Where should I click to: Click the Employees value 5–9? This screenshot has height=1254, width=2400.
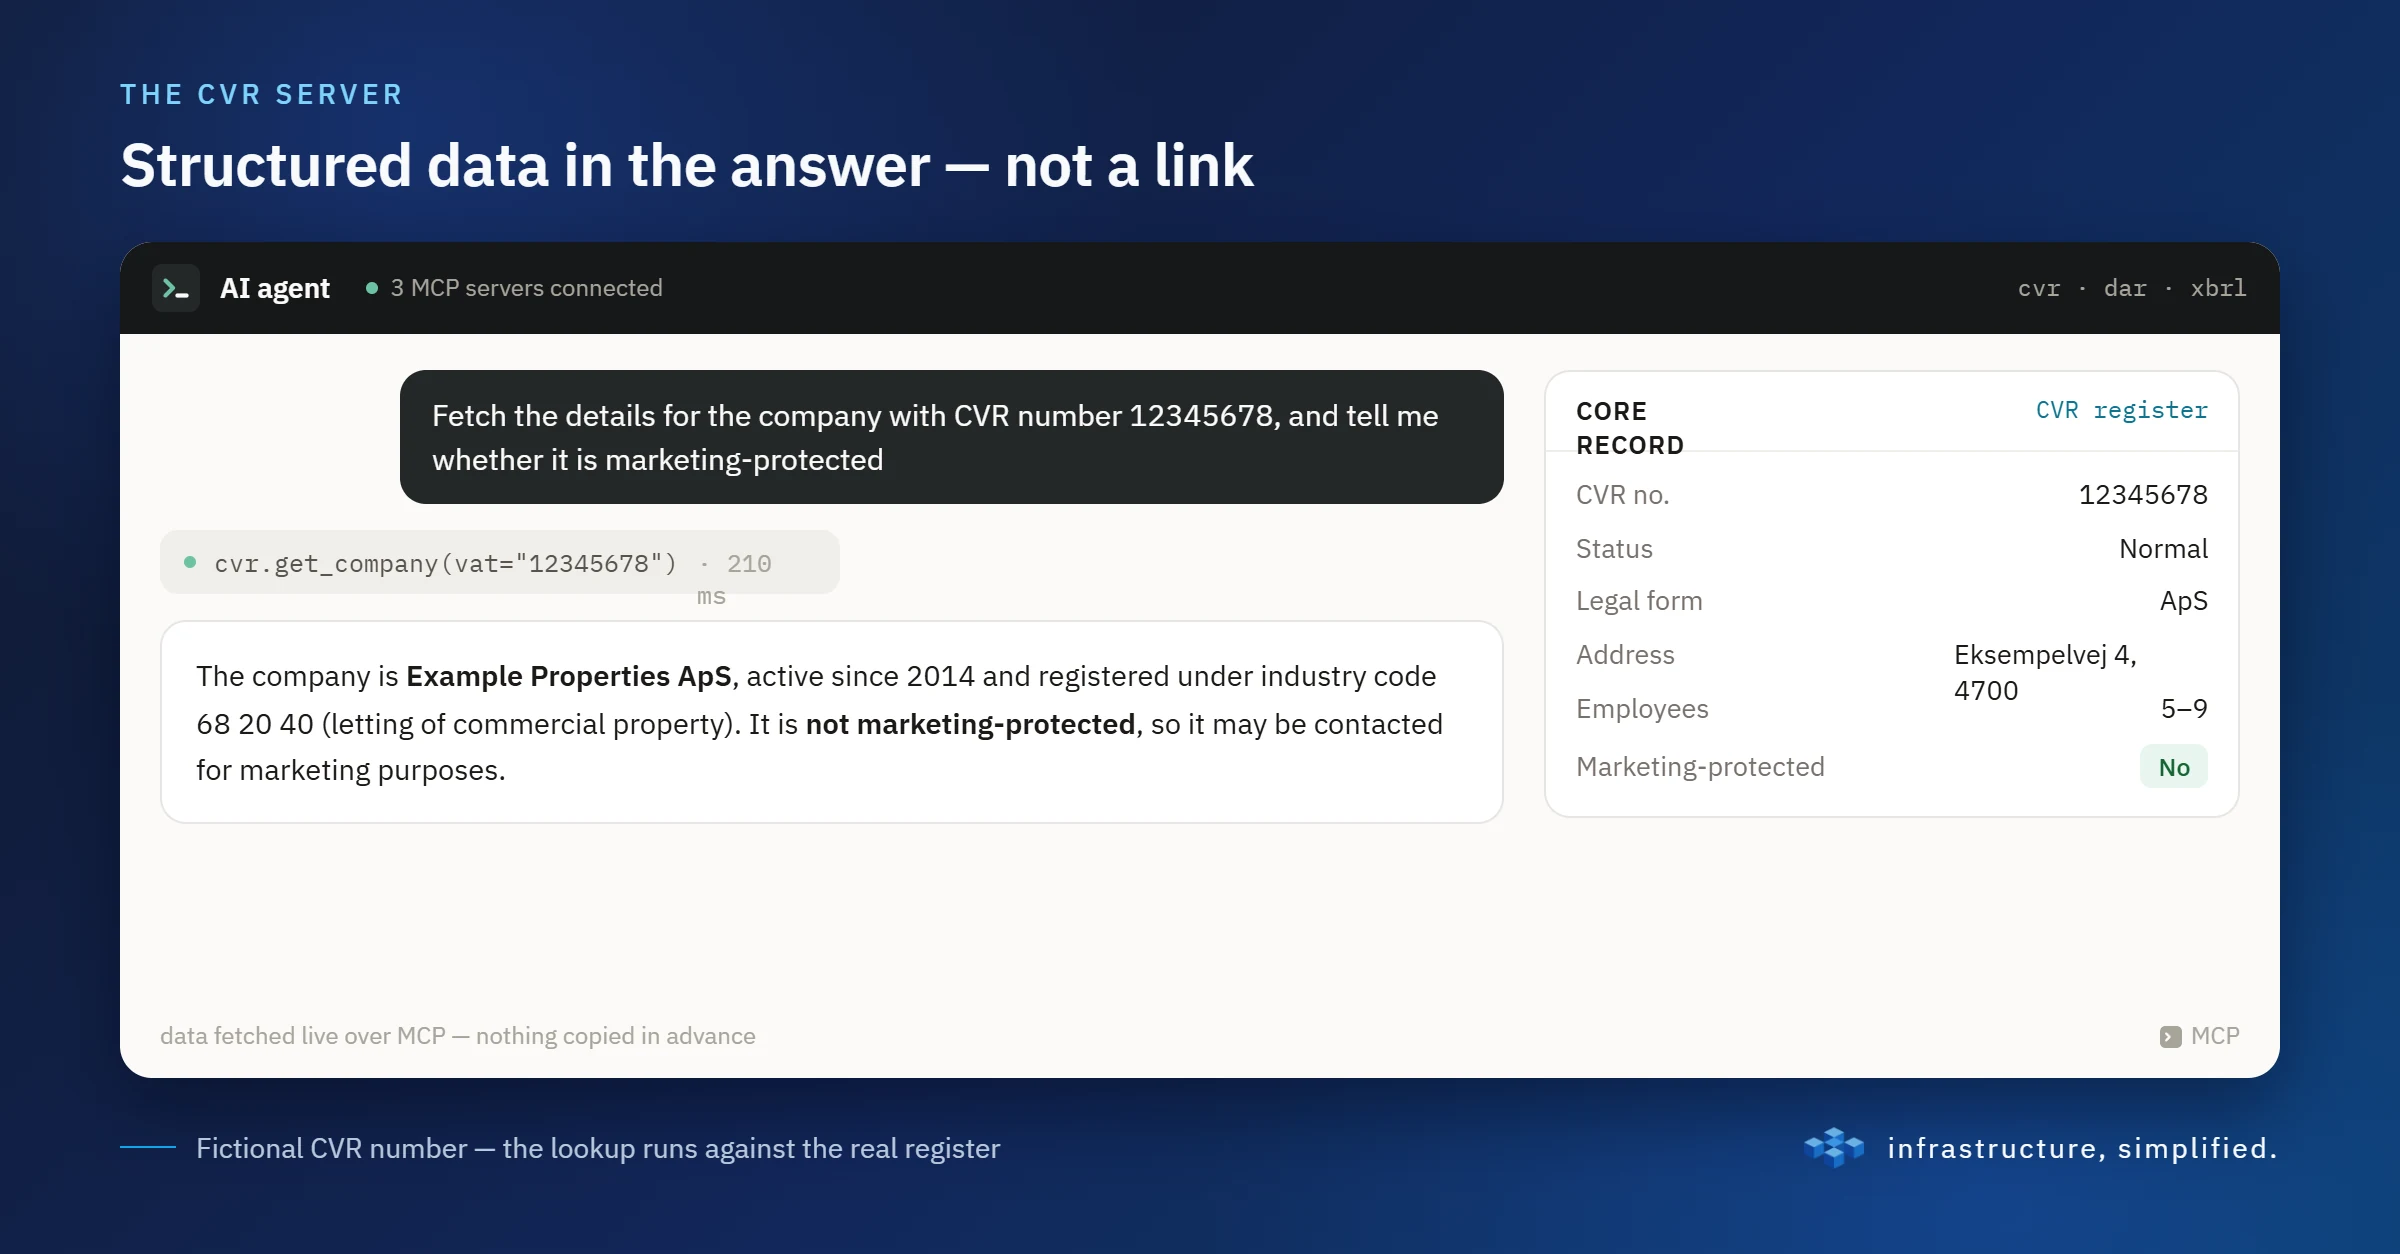pyautogui.click(x=2184, y=709)
